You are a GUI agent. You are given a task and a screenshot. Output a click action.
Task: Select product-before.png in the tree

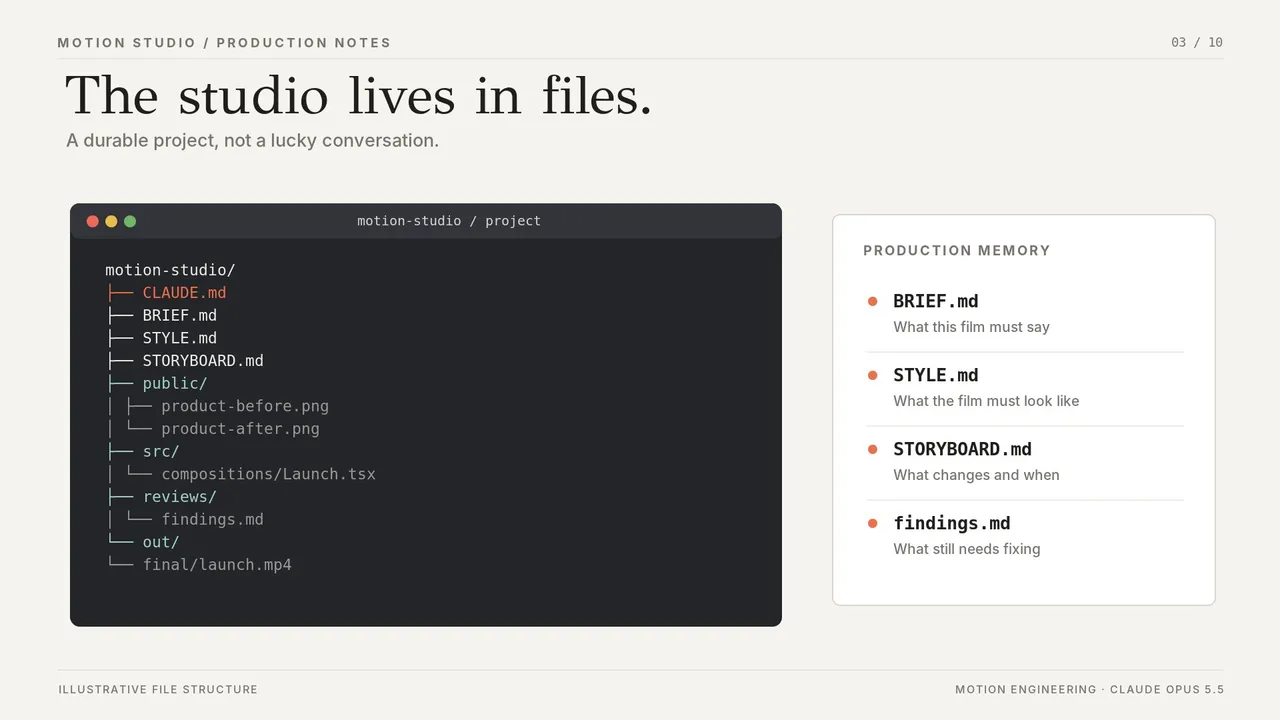[x=245, y=406]
